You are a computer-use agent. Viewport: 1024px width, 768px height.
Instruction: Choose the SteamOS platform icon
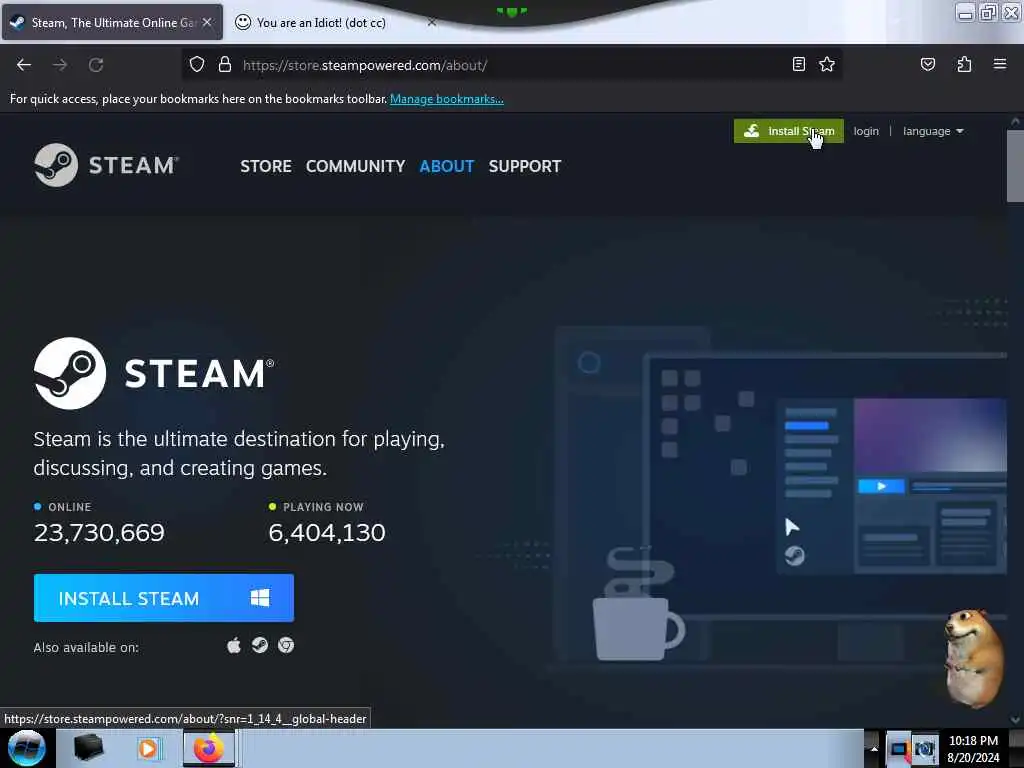[x=260, y=646]
